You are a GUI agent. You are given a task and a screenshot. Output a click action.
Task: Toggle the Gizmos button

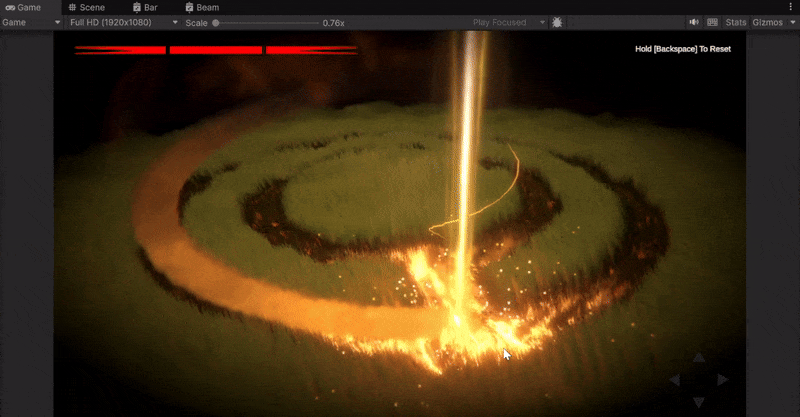(767, 22)
